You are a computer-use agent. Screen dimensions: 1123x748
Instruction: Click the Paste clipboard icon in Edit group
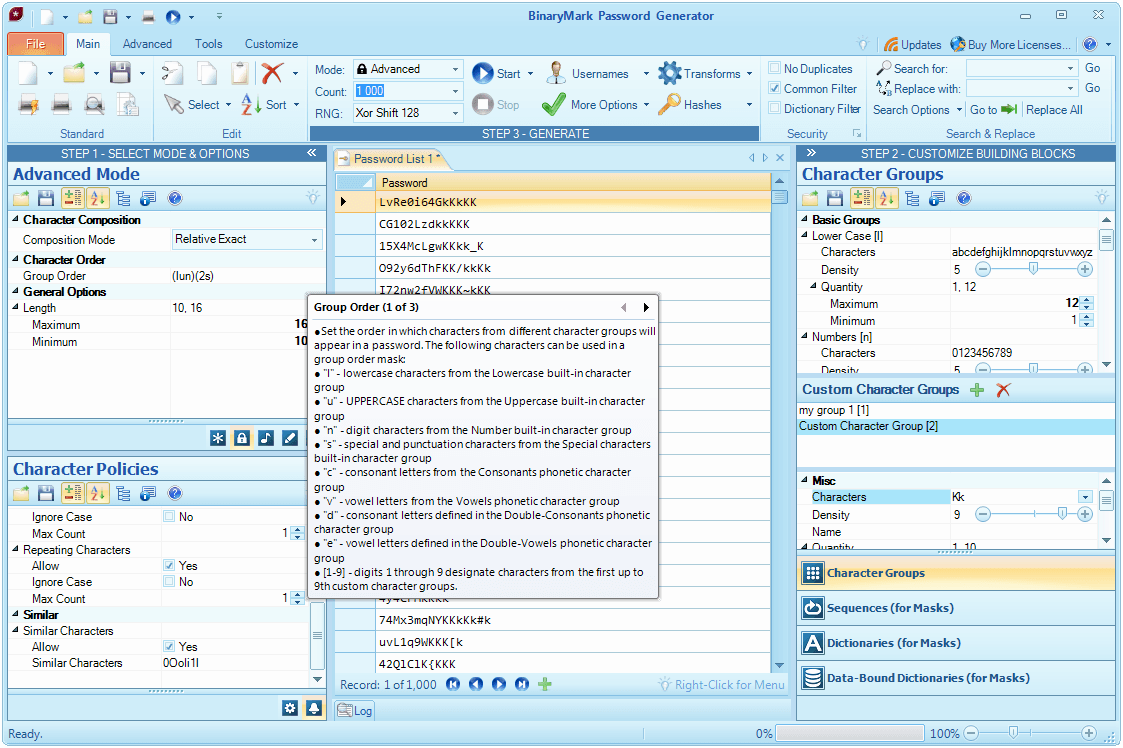(x=240, y=72)
